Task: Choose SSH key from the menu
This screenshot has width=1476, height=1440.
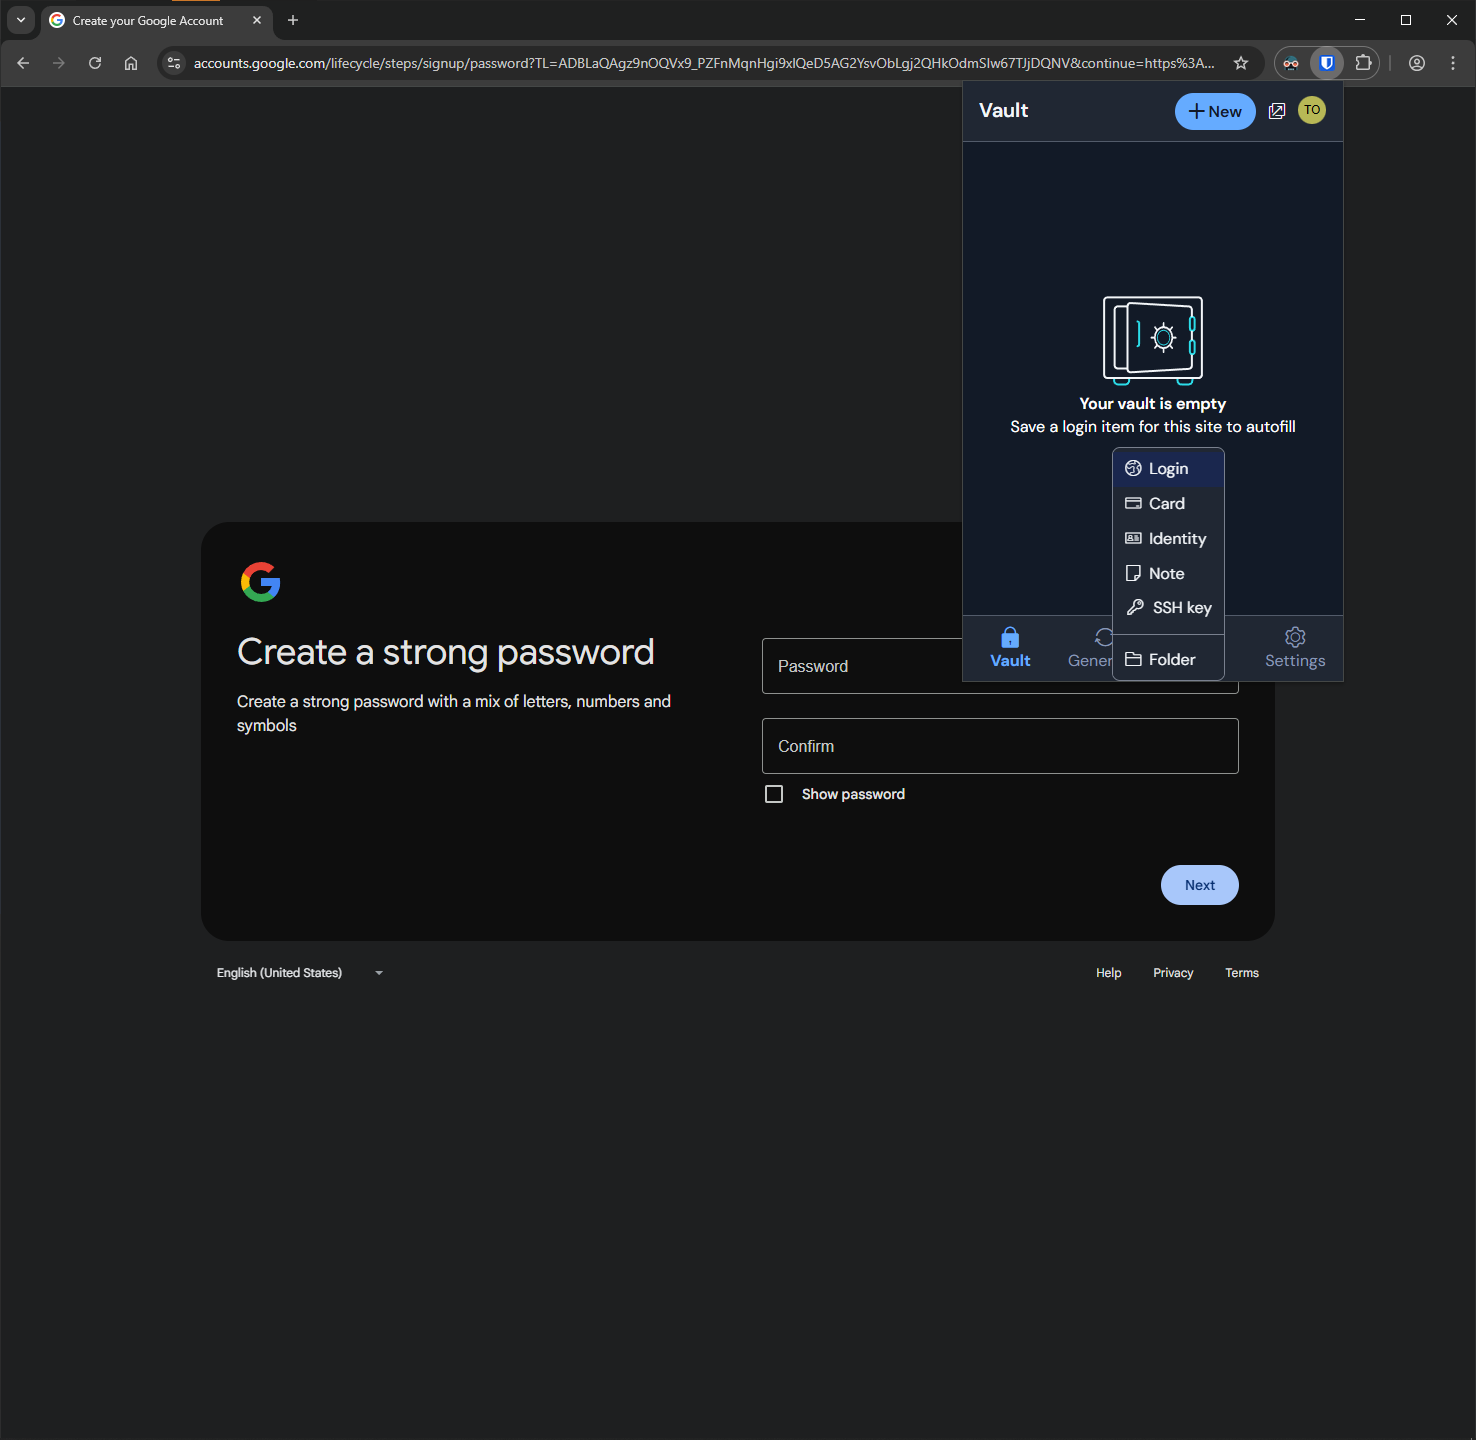Action: point(1168,608)
